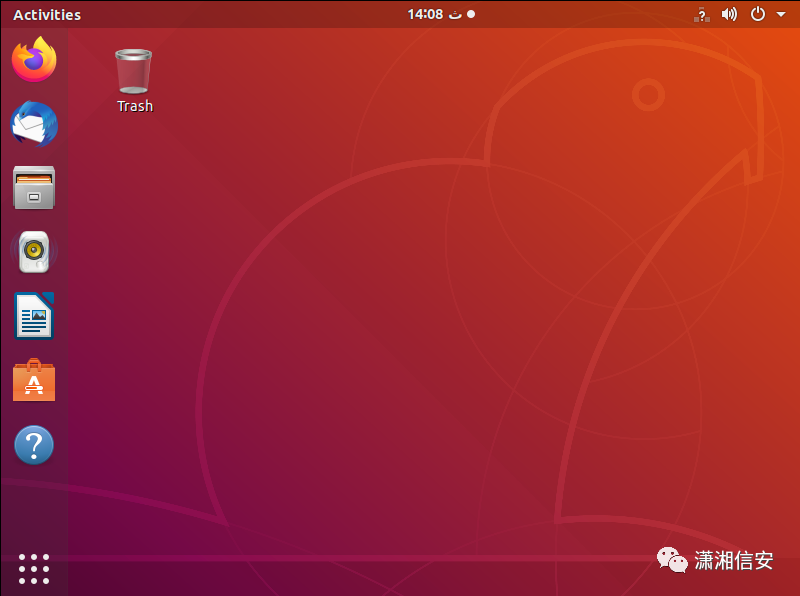800x596 pixels.
Task: Click the power icon in top bar
Action: [758, 14]
